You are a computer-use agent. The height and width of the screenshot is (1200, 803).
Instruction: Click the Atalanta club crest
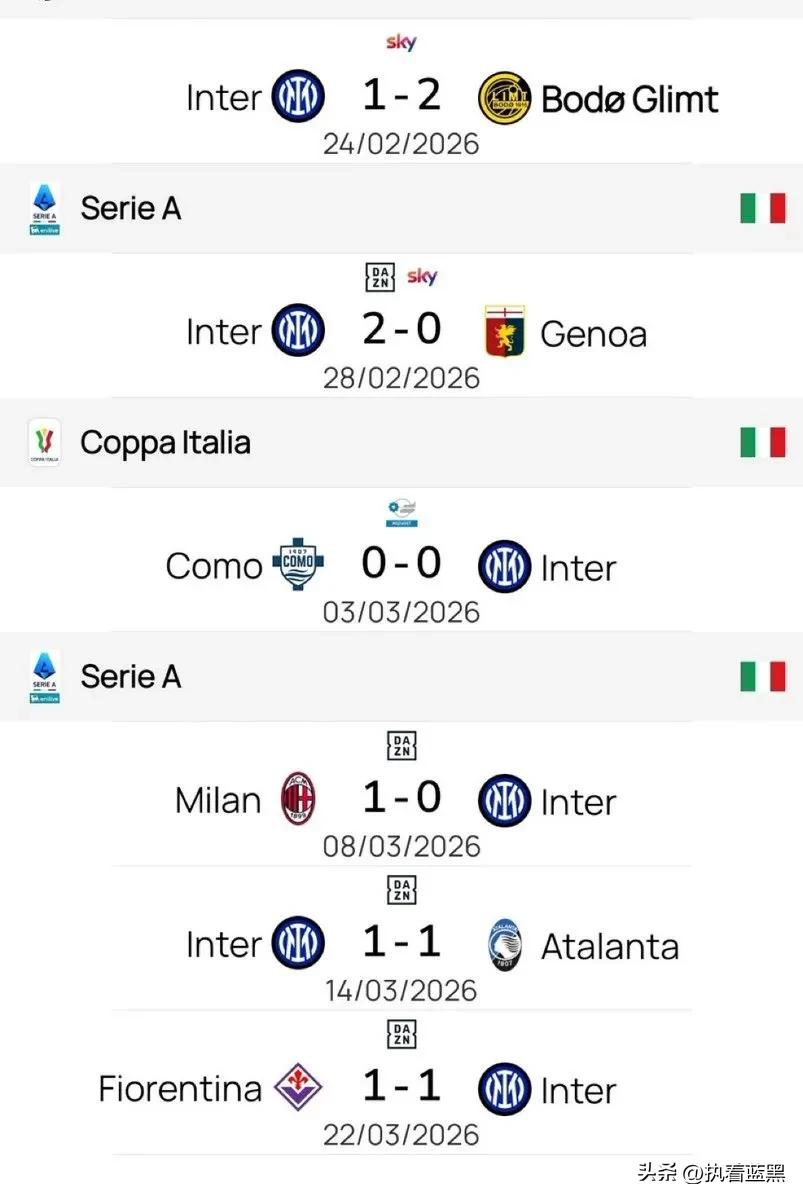coord(505,946)
